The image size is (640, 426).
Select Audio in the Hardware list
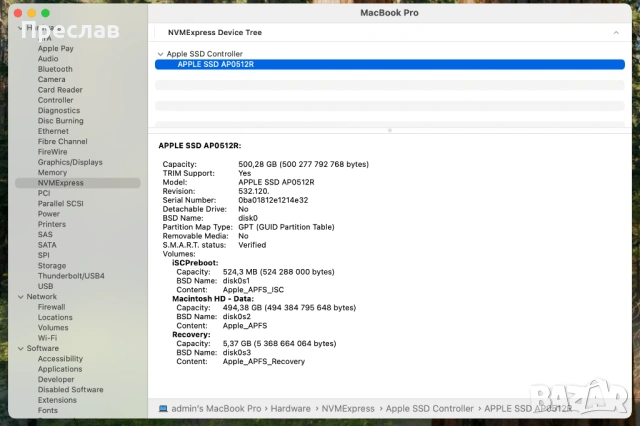[x=48, y=58]
